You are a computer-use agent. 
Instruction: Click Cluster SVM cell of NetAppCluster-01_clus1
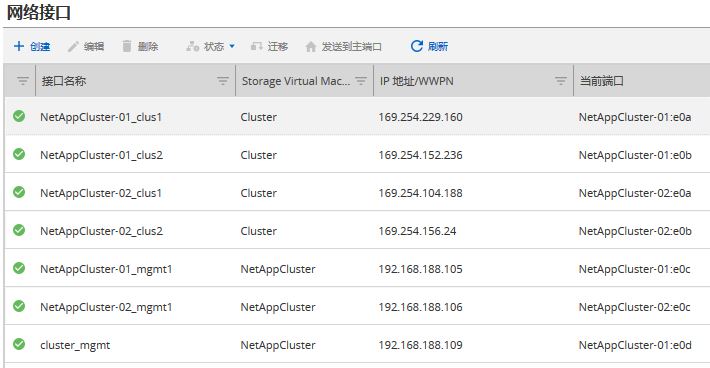[259, 117]
